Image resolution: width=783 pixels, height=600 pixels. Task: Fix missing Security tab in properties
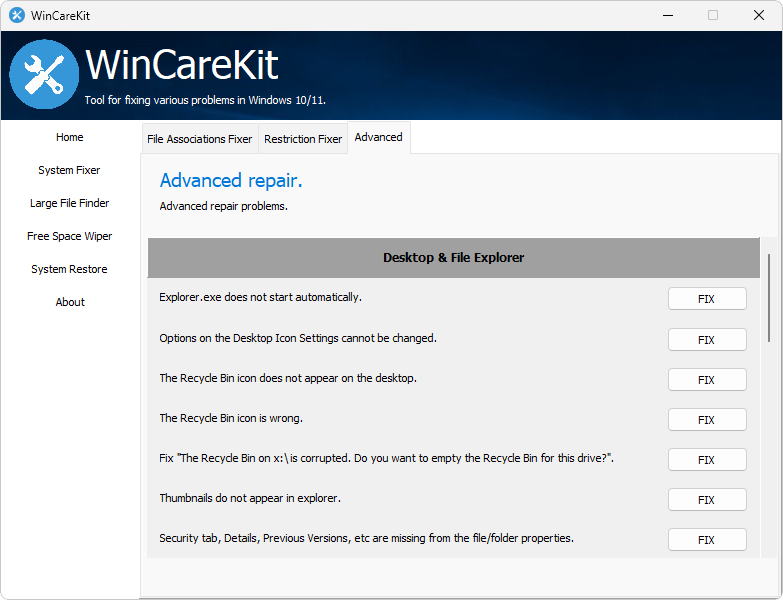coord(707,540)
